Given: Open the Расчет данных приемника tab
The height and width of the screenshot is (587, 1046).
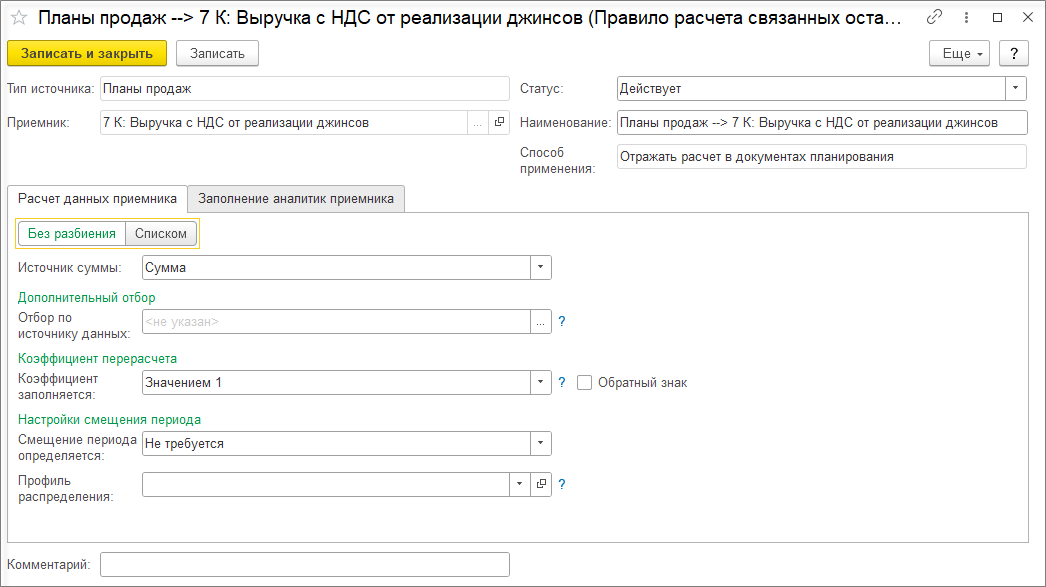Looking at the screenshot, I should tap(97, 199).
